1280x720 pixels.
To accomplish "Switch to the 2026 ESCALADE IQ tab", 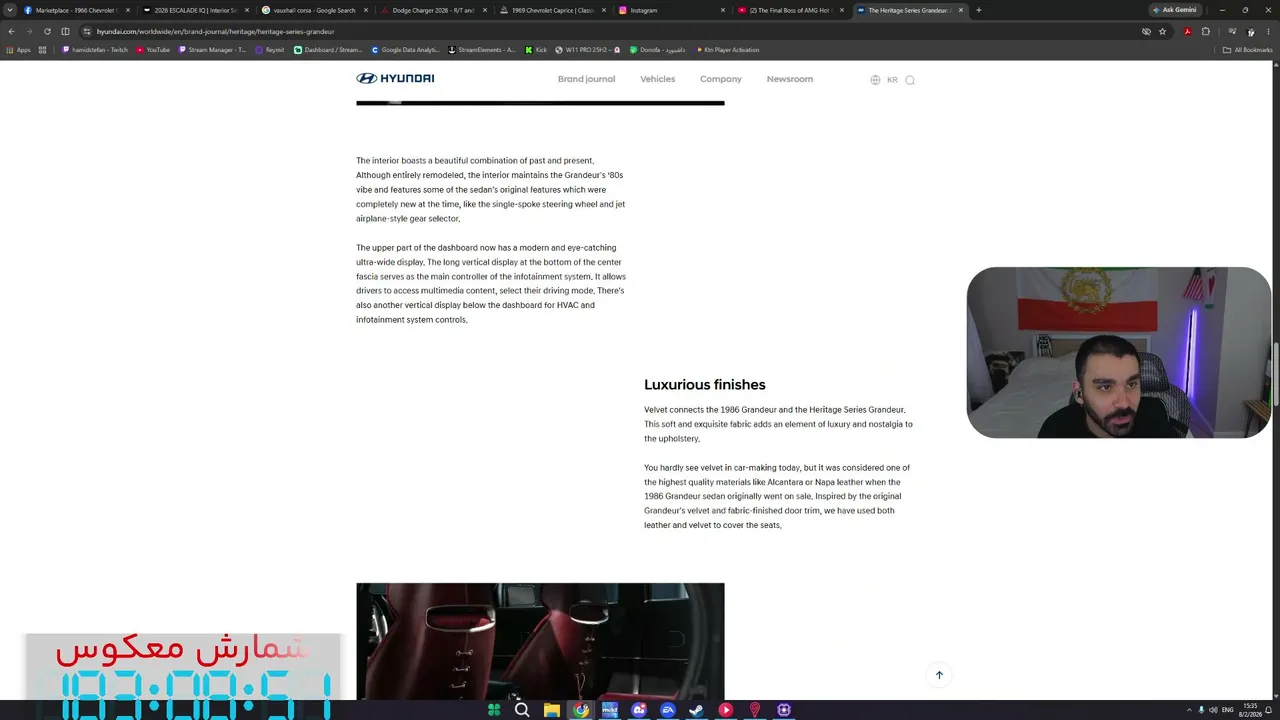I will tap(195, 10).
